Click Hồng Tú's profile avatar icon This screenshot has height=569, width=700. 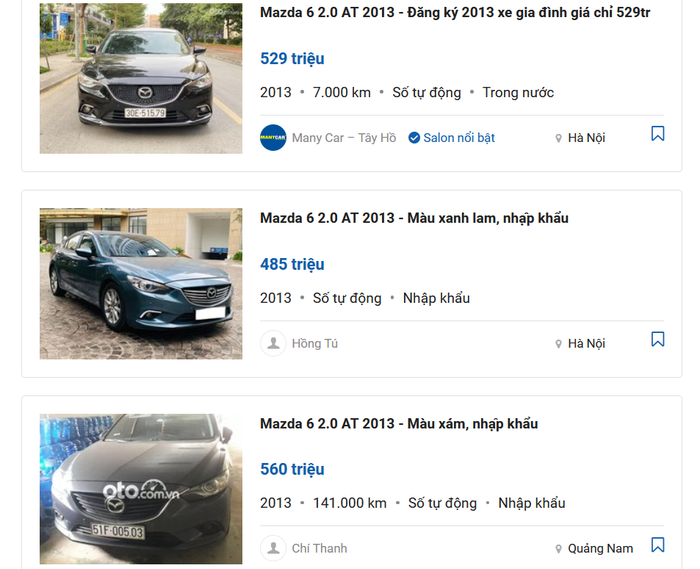point(273,343)
